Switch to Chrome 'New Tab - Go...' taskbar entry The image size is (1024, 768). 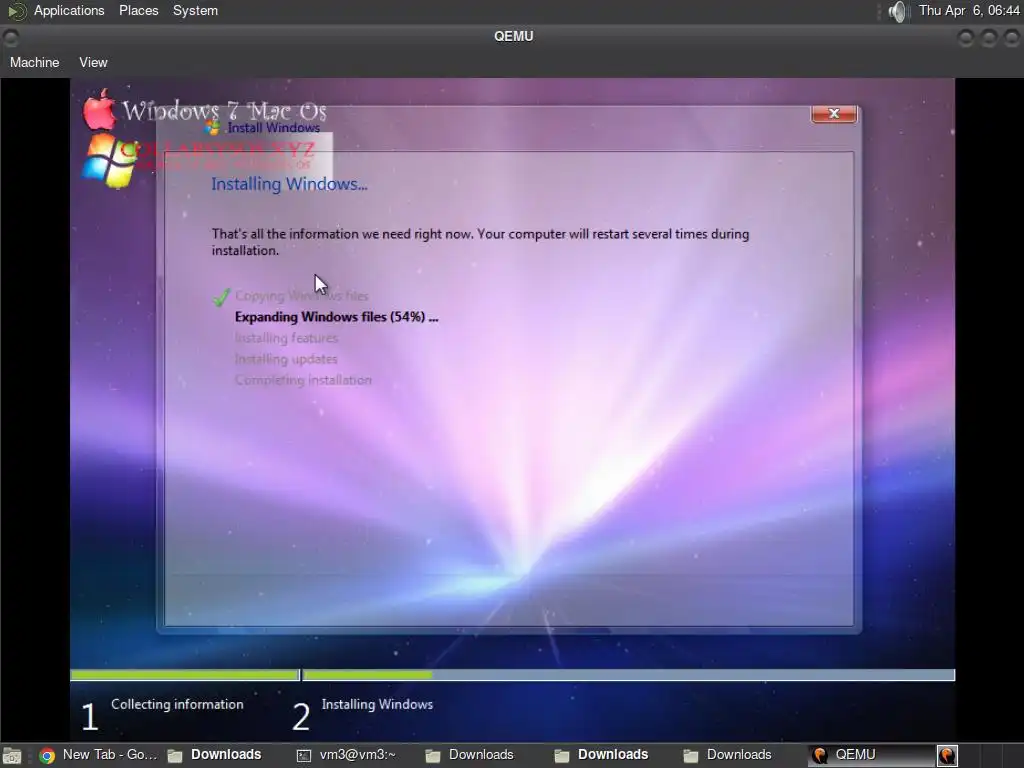coord(98,755)
